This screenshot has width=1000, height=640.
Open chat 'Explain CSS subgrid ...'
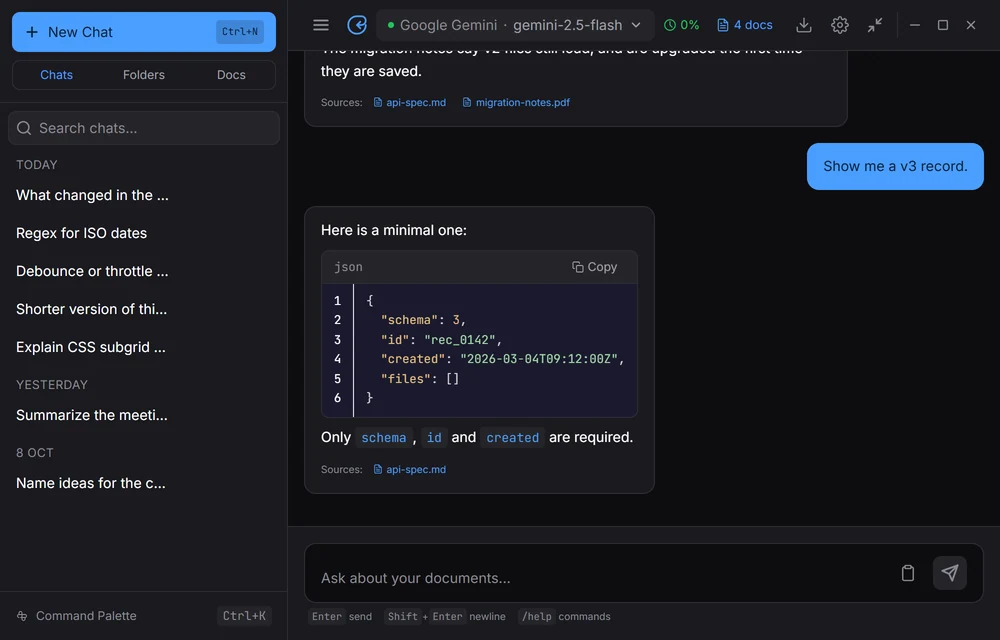click(x=143, y=347)
